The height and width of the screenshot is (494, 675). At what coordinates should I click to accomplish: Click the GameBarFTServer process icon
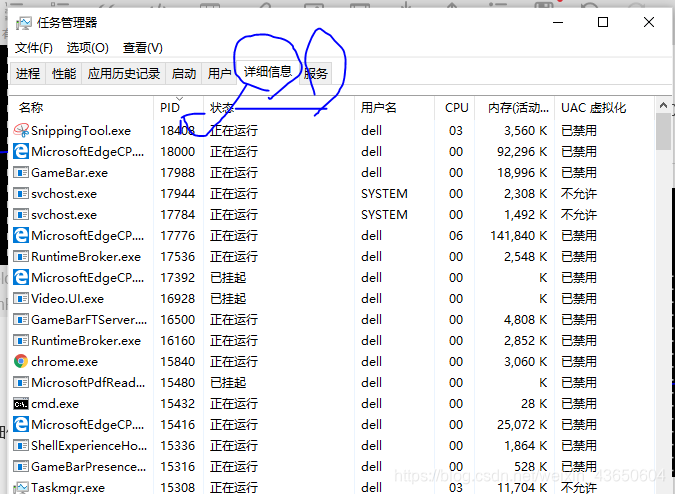tap(21, 320)
